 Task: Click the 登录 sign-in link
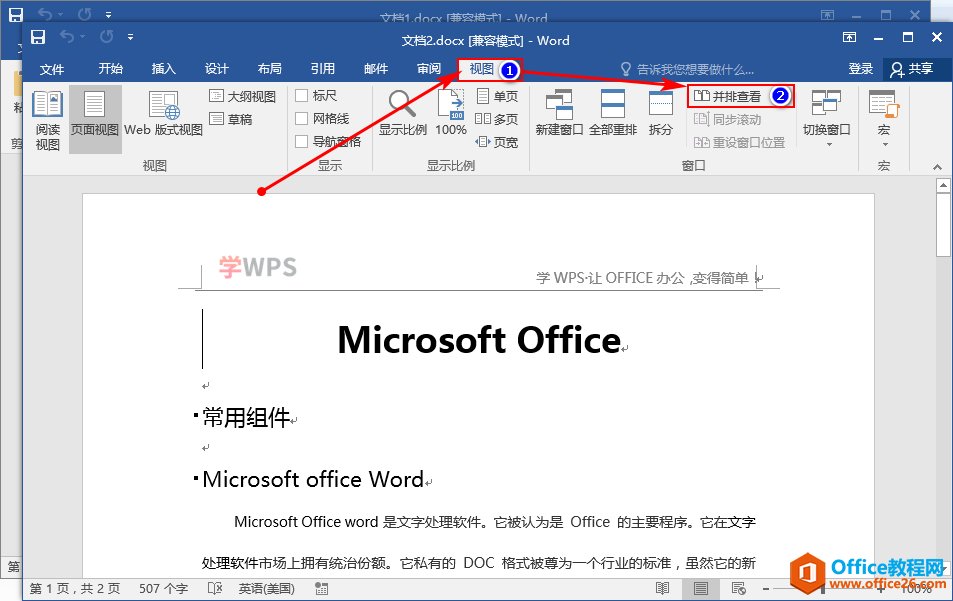(861, 69)
